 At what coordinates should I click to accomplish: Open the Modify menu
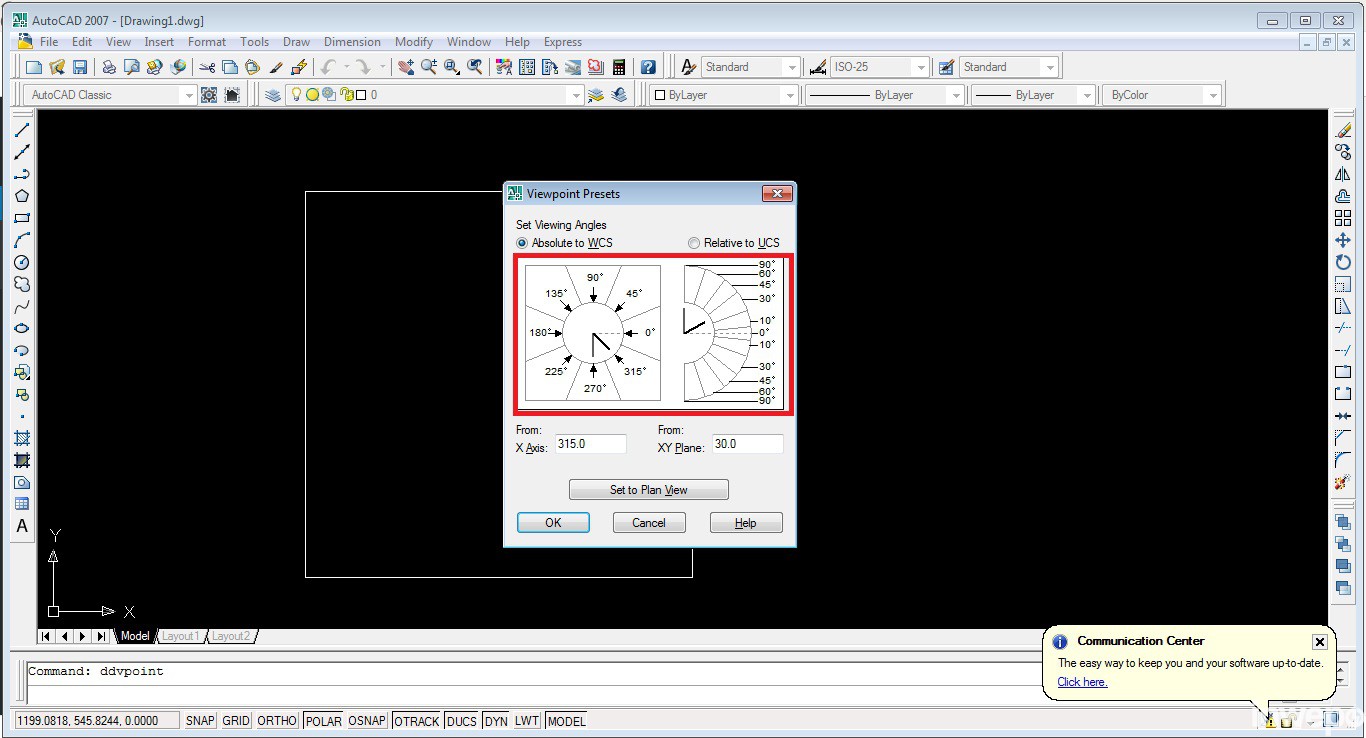click(x=413, y=42)
